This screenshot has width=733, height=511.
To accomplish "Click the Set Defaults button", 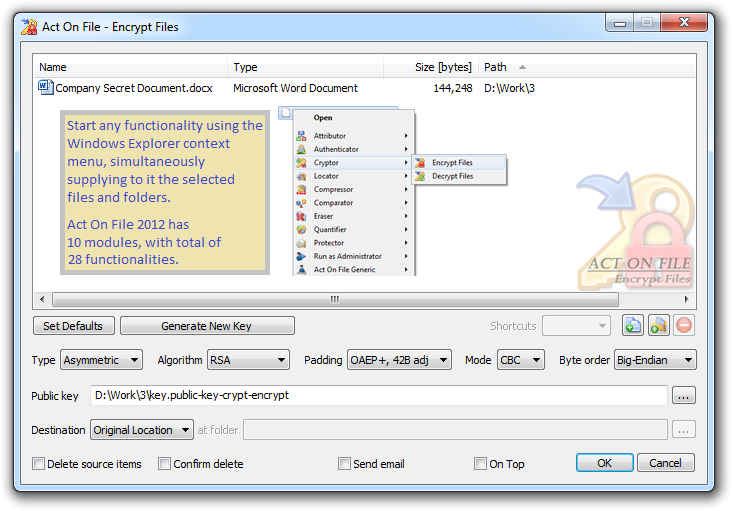I will pyautogui.click(x=73, y=326).
